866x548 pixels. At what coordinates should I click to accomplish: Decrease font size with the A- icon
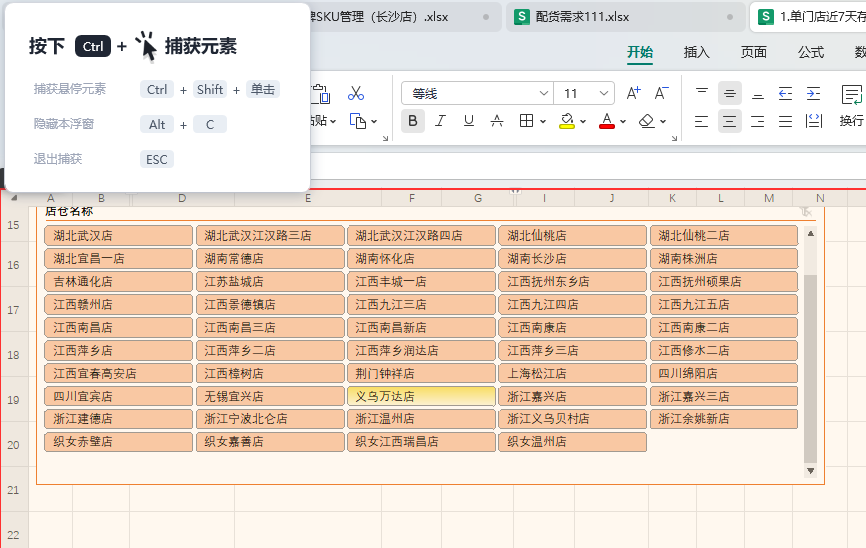661,93
